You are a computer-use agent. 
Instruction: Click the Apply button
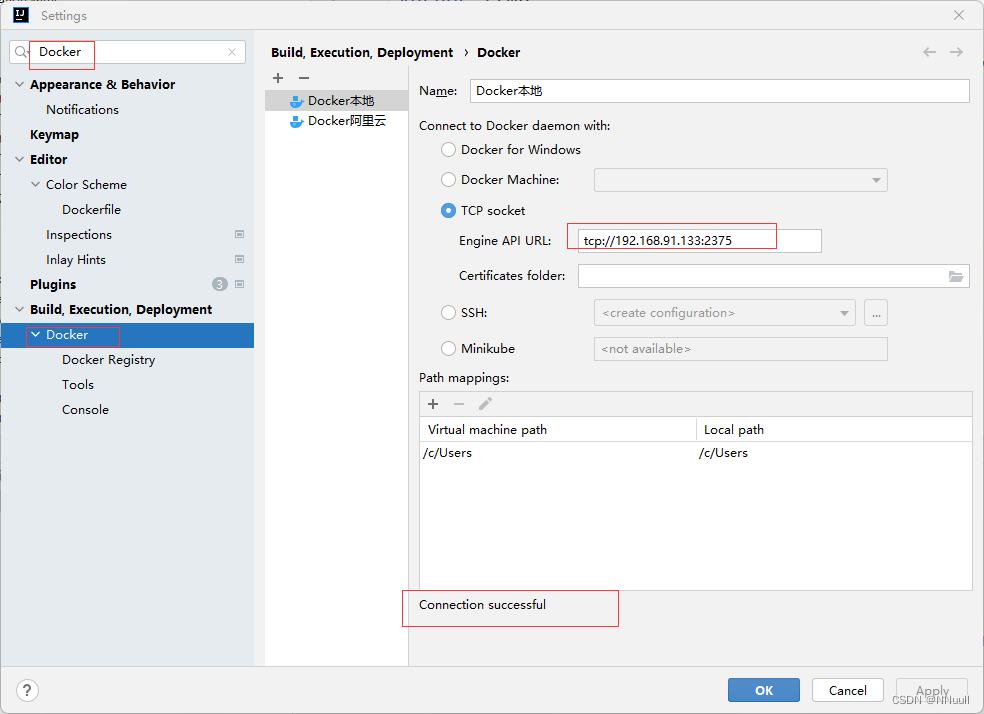coord(932,690)
